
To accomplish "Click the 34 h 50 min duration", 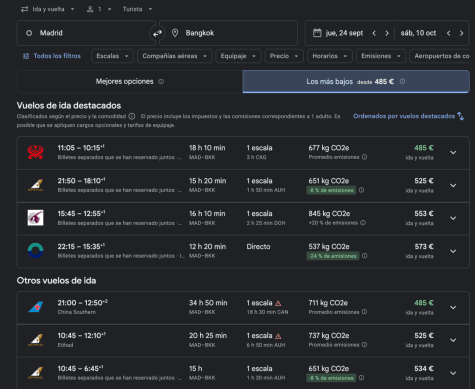I will [x=208, y=303].
